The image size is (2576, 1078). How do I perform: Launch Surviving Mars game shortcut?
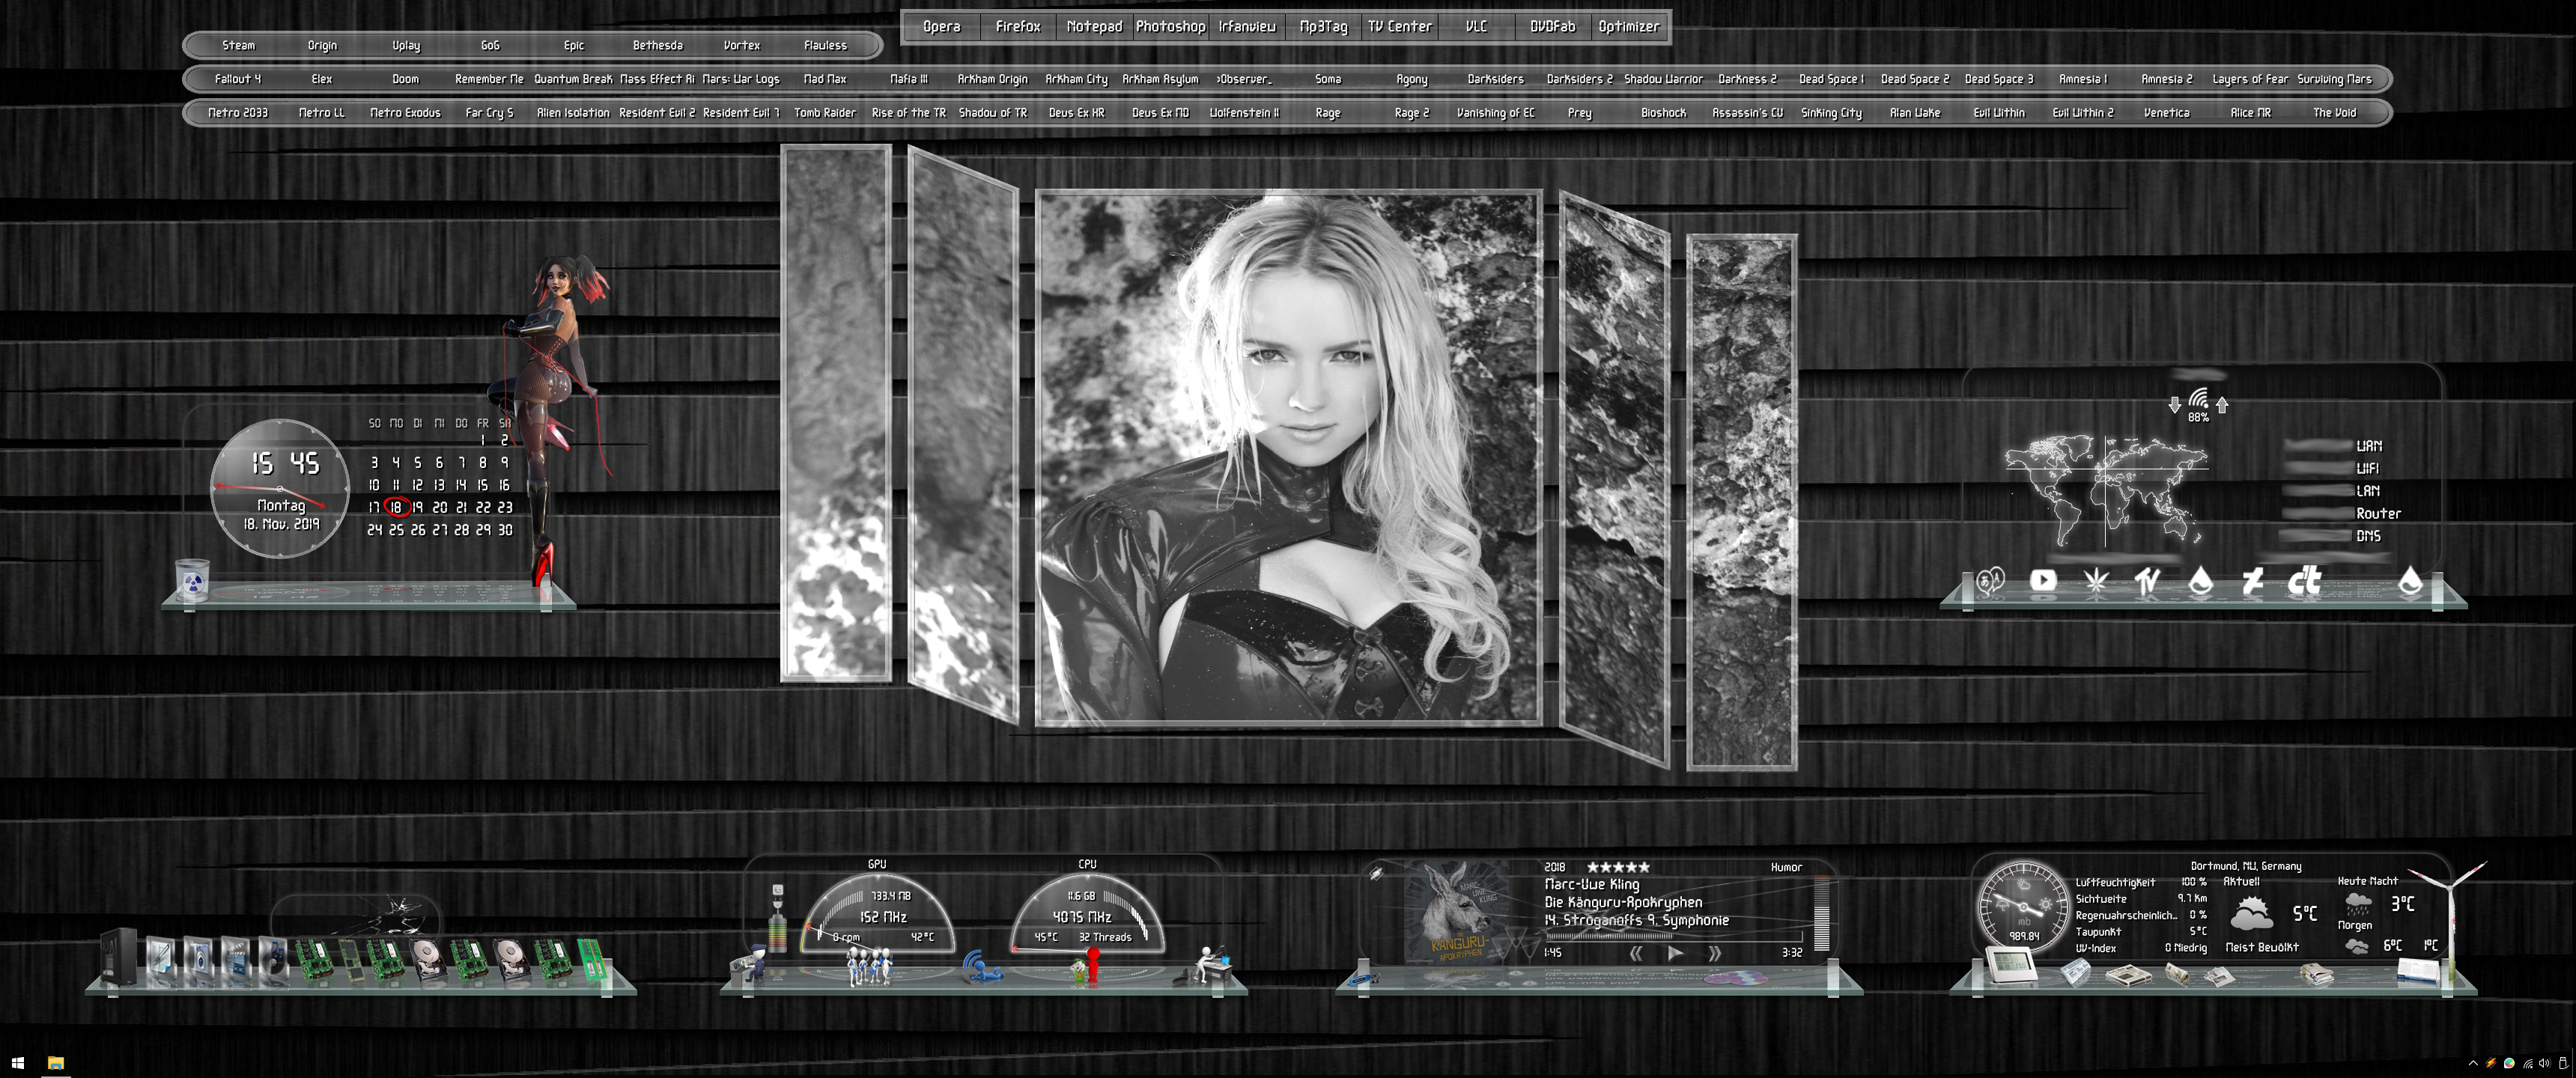pos(2334,79)
